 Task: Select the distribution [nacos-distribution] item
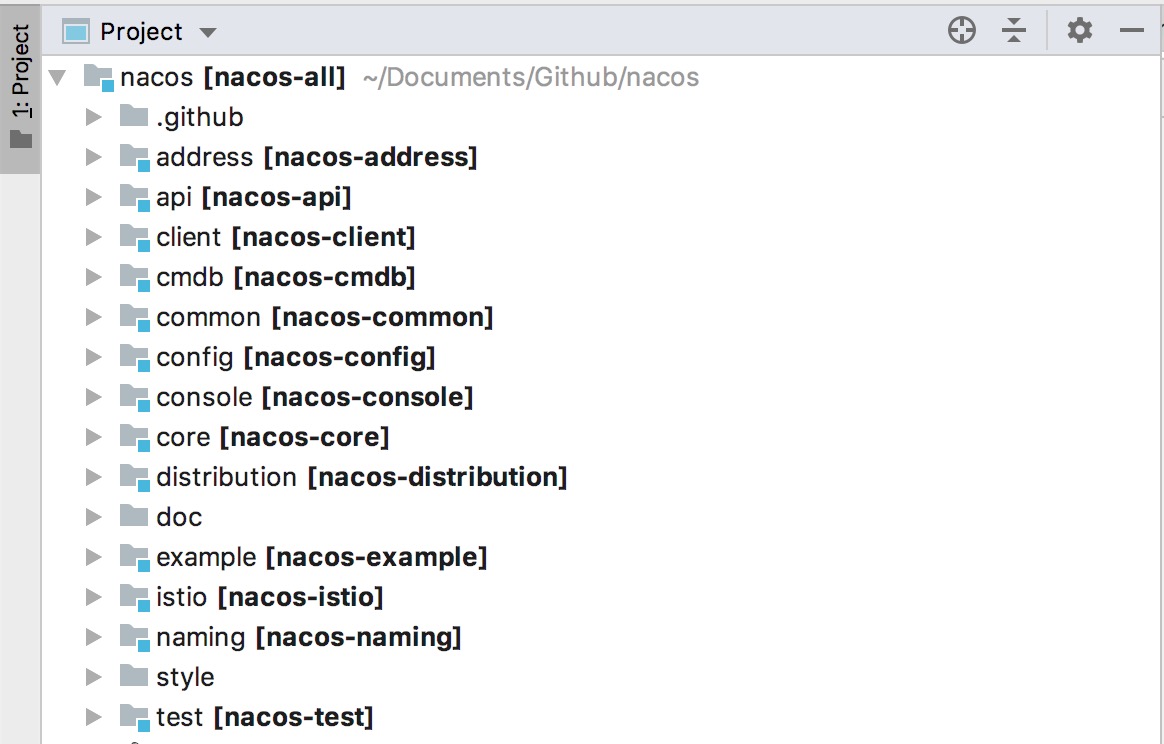point(361,477)
